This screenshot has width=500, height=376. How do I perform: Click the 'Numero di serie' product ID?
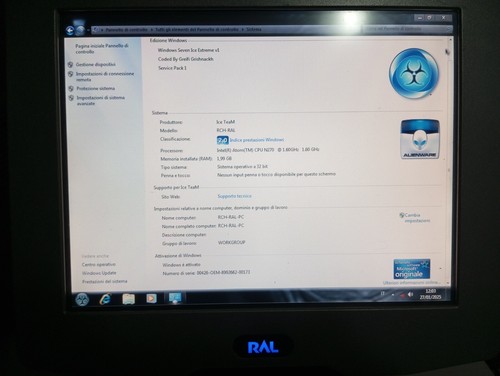click(206, 273)
